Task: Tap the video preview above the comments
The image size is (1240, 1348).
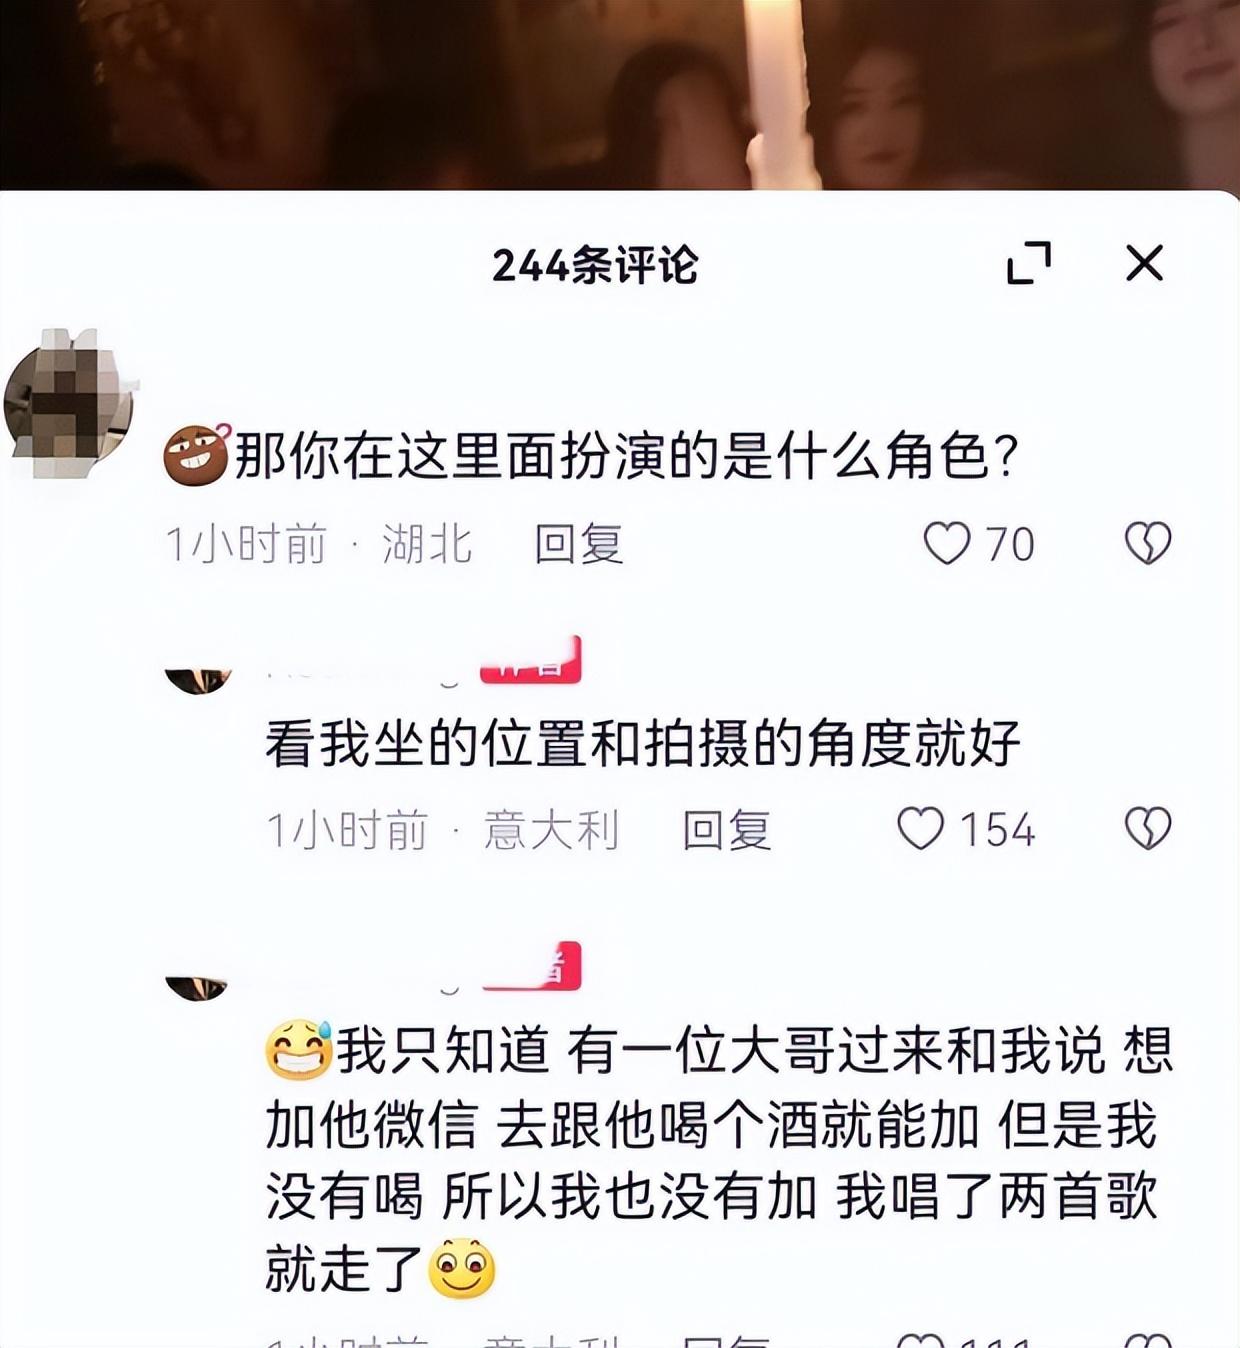Action: [x=620, y=95]
